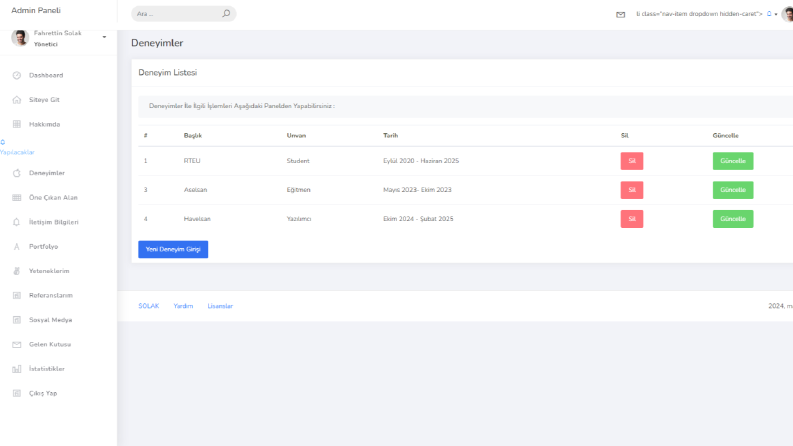The image size is (793, 446).
Task: Click the profile avatar in top-right corner
Action: point(787,14)
